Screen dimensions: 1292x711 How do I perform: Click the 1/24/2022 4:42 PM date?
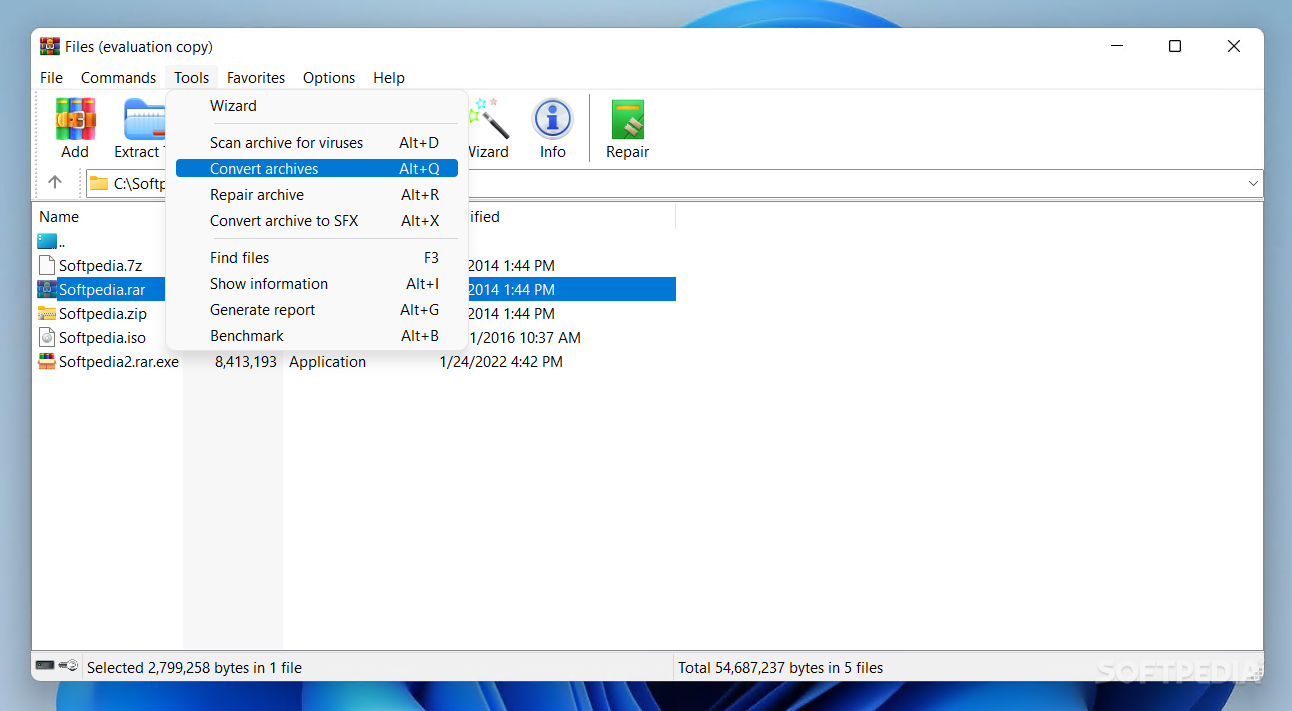coord(501,361)
